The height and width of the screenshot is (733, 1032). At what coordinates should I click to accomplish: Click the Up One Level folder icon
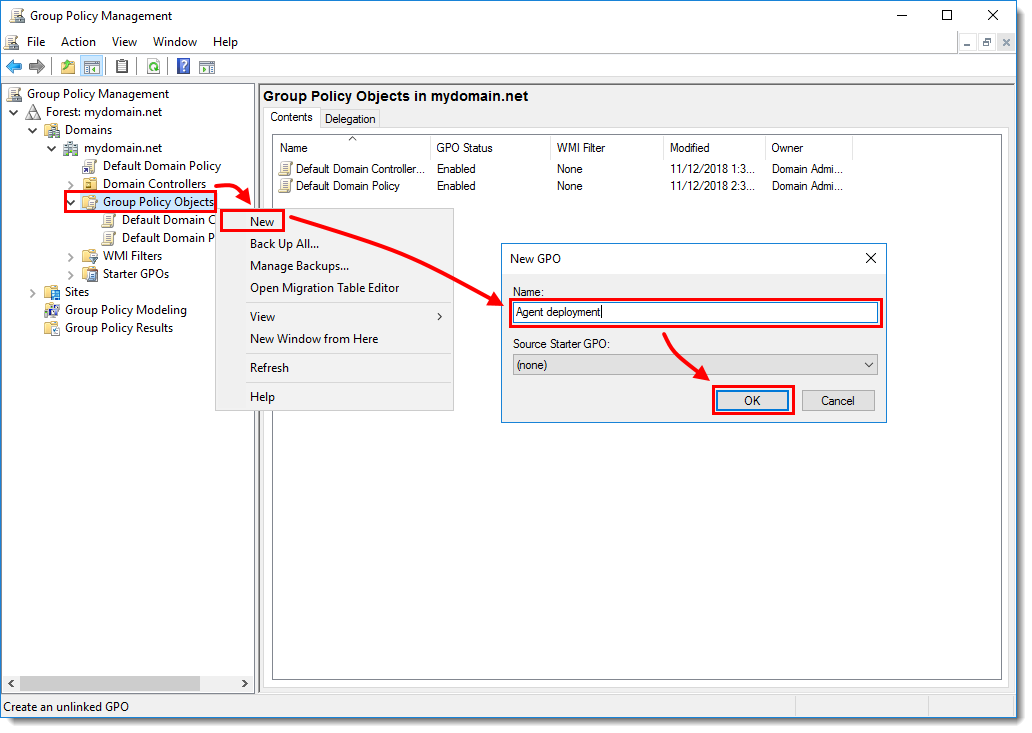(67, 67)
